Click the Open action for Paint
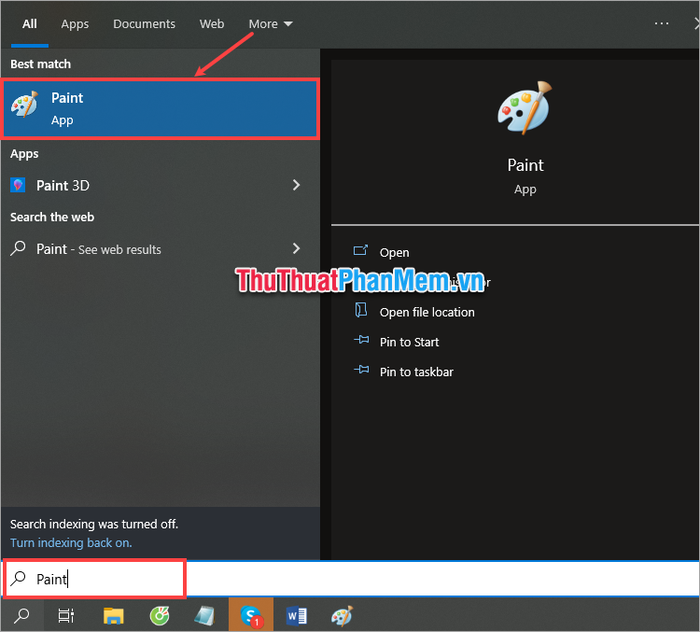Image resolution: width=700 pixels, height=632 pixels. [x=394, y=252]
